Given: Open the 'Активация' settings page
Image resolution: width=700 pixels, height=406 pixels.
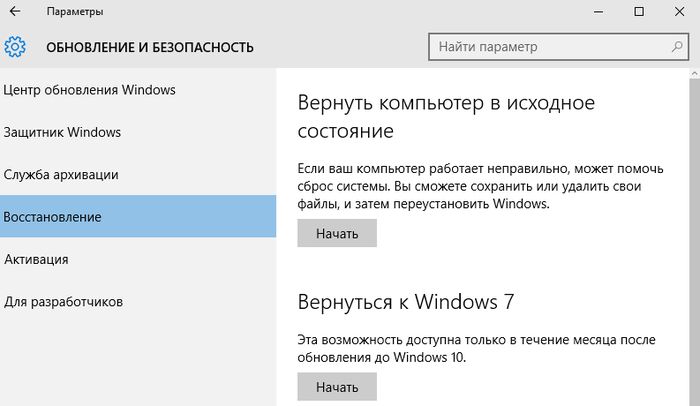Looking at the screenshot, I should tap(36, 259).
